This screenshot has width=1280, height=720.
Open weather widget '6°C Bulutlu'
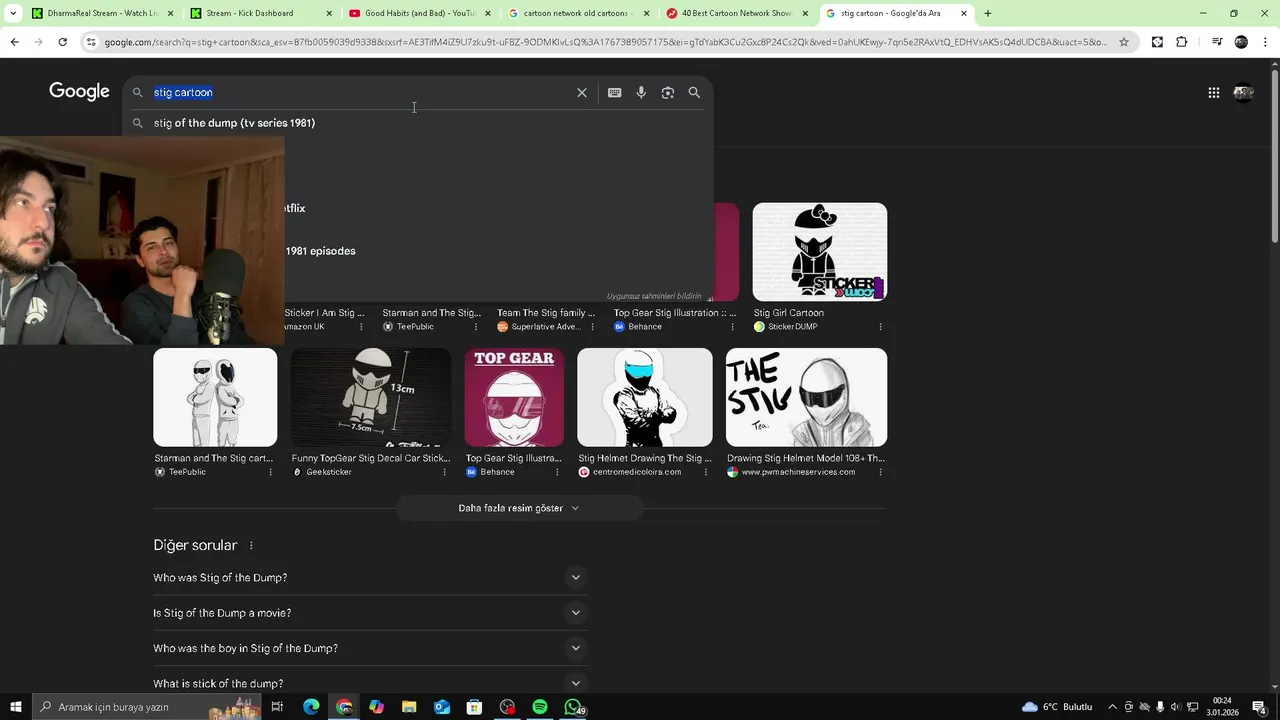tap(1057, 707)
